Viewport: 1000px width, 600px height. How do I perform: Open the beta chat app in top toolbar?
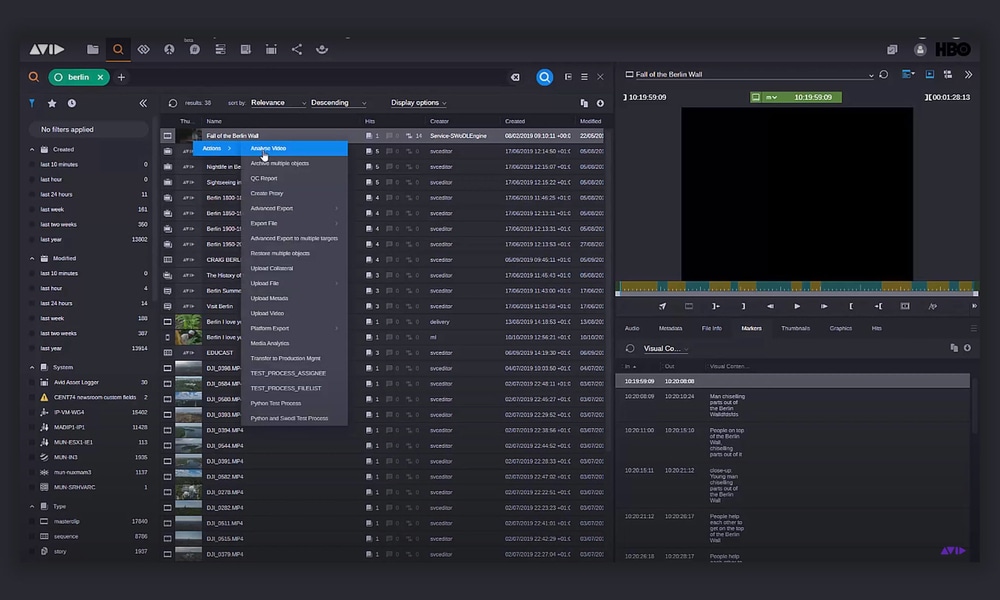click(x=195, y=49)
